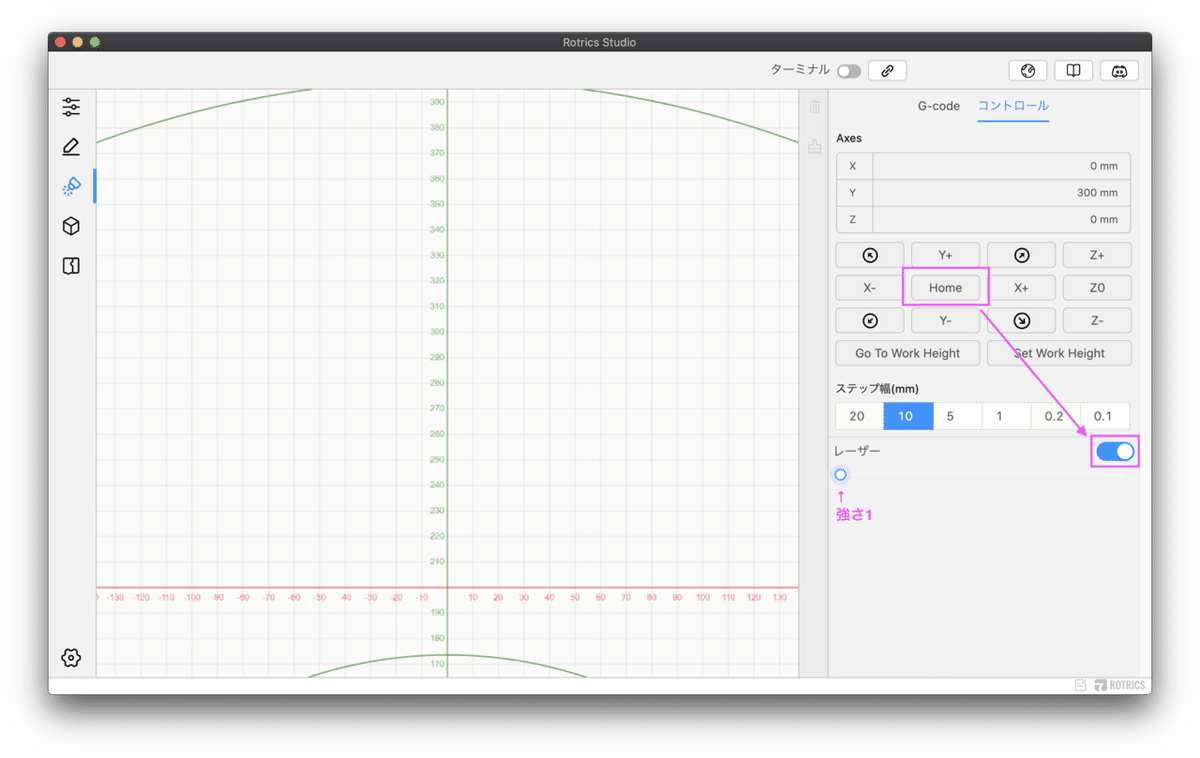Move arm with X- button
The width and height of the screenshot is (1200, 758).
click(870, 288)
